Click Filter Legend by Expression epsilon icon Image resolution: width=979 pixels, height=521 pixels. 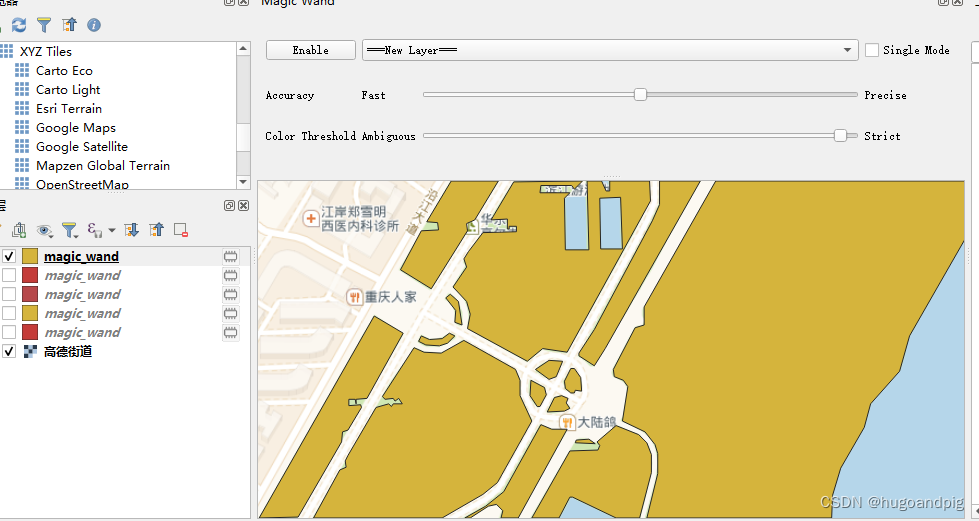95,230
